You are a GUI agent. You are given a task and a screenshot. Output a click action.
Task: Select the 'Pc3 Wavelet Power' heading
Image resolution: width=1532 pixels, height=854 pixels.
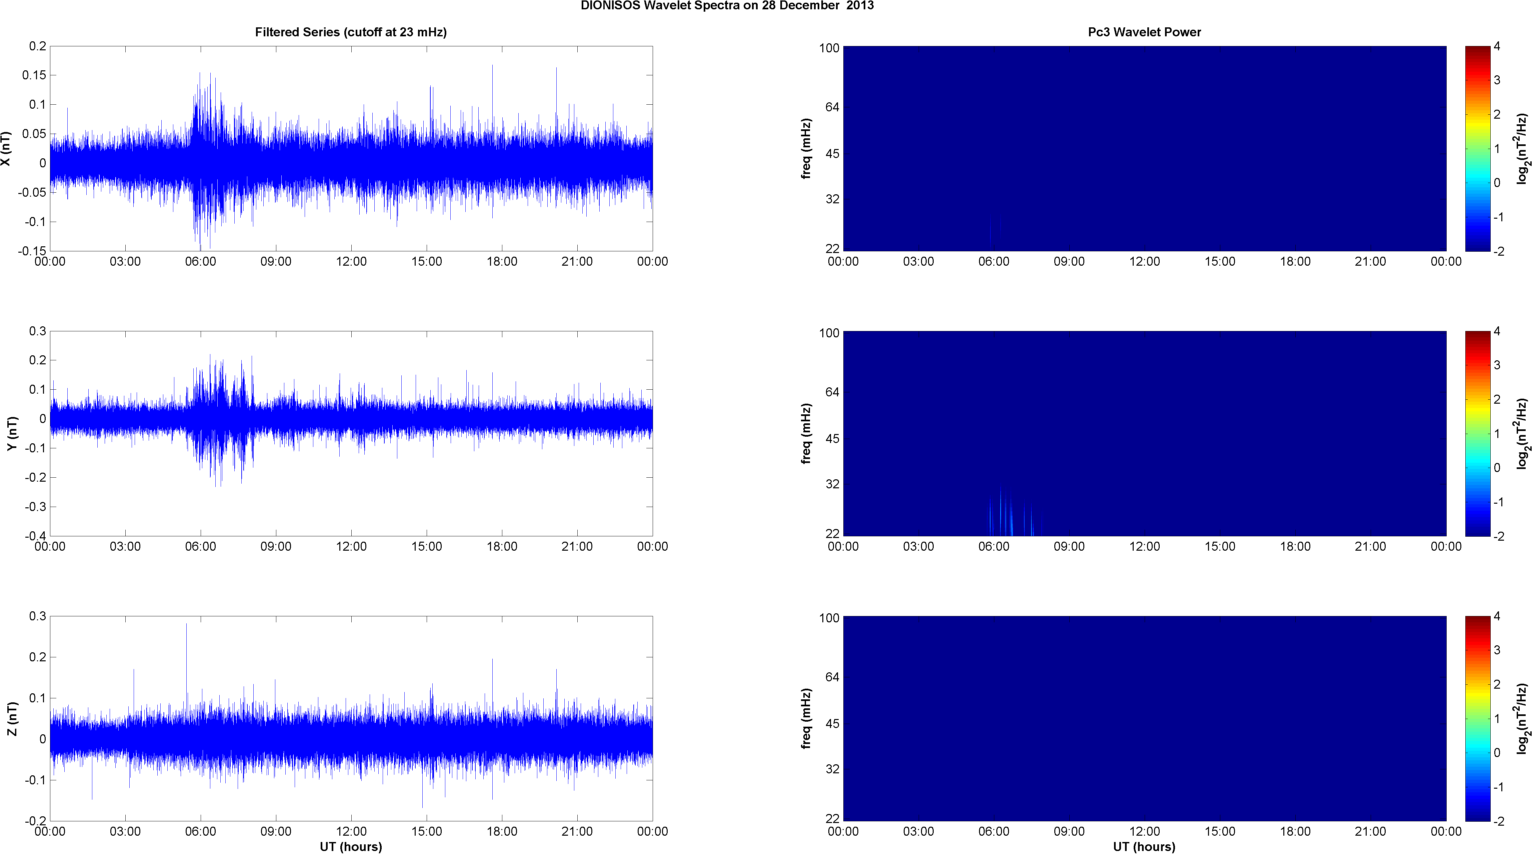pos(1144,32)
